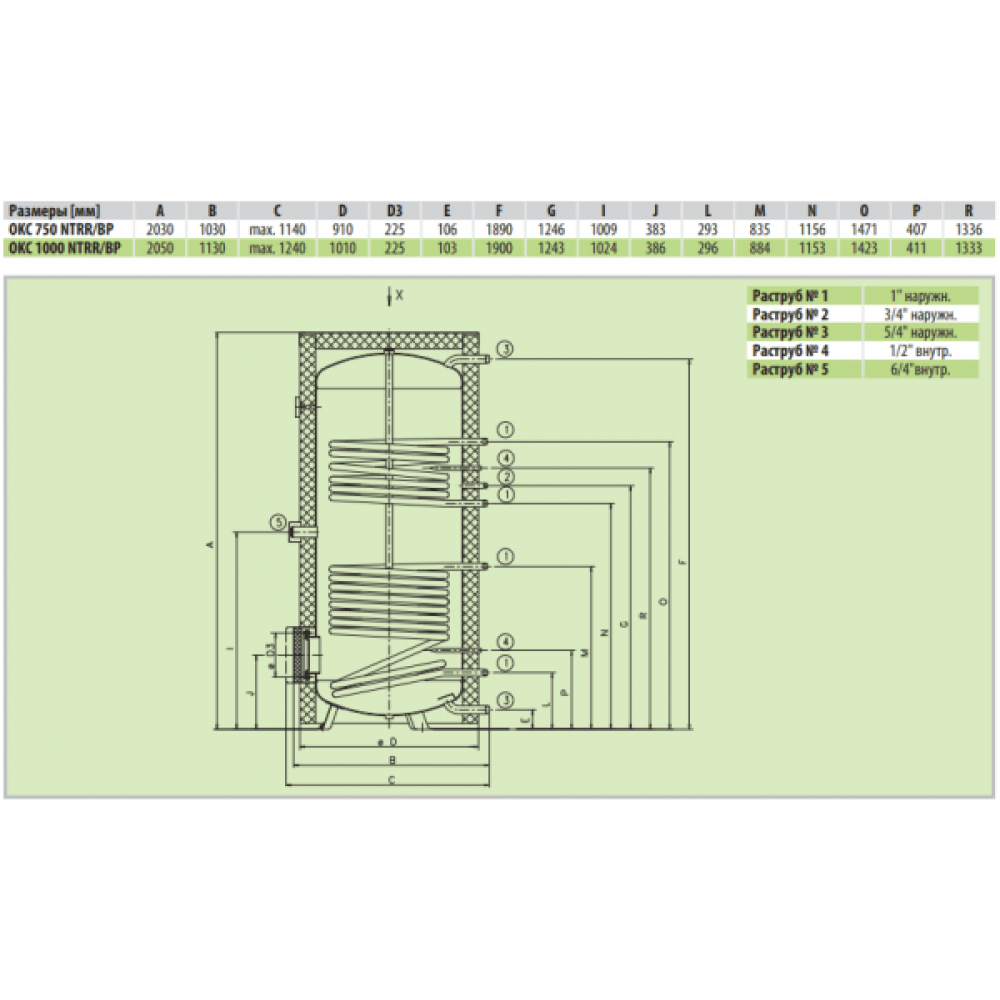Click the upper circled number 4 marker
This screenshot has height=1000, width=1000.
click(x=507, y=458)
